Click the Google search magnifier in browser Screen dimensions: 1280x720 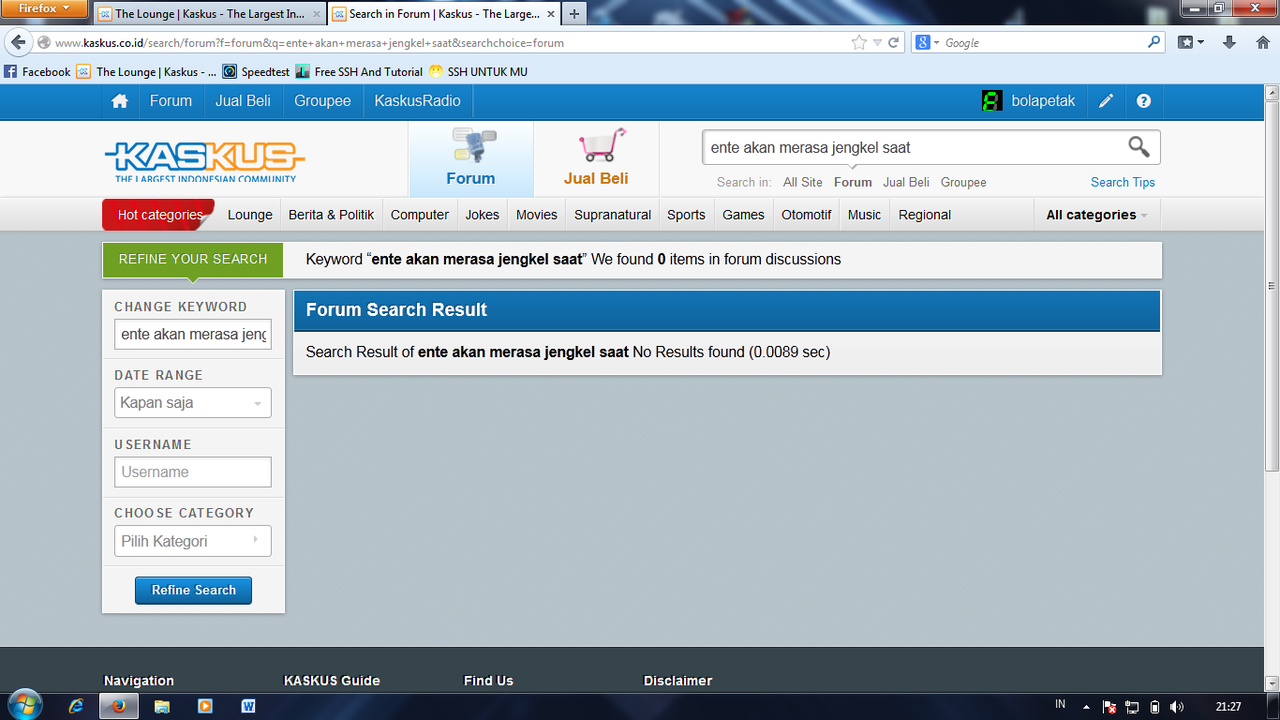click(1154, 43)
